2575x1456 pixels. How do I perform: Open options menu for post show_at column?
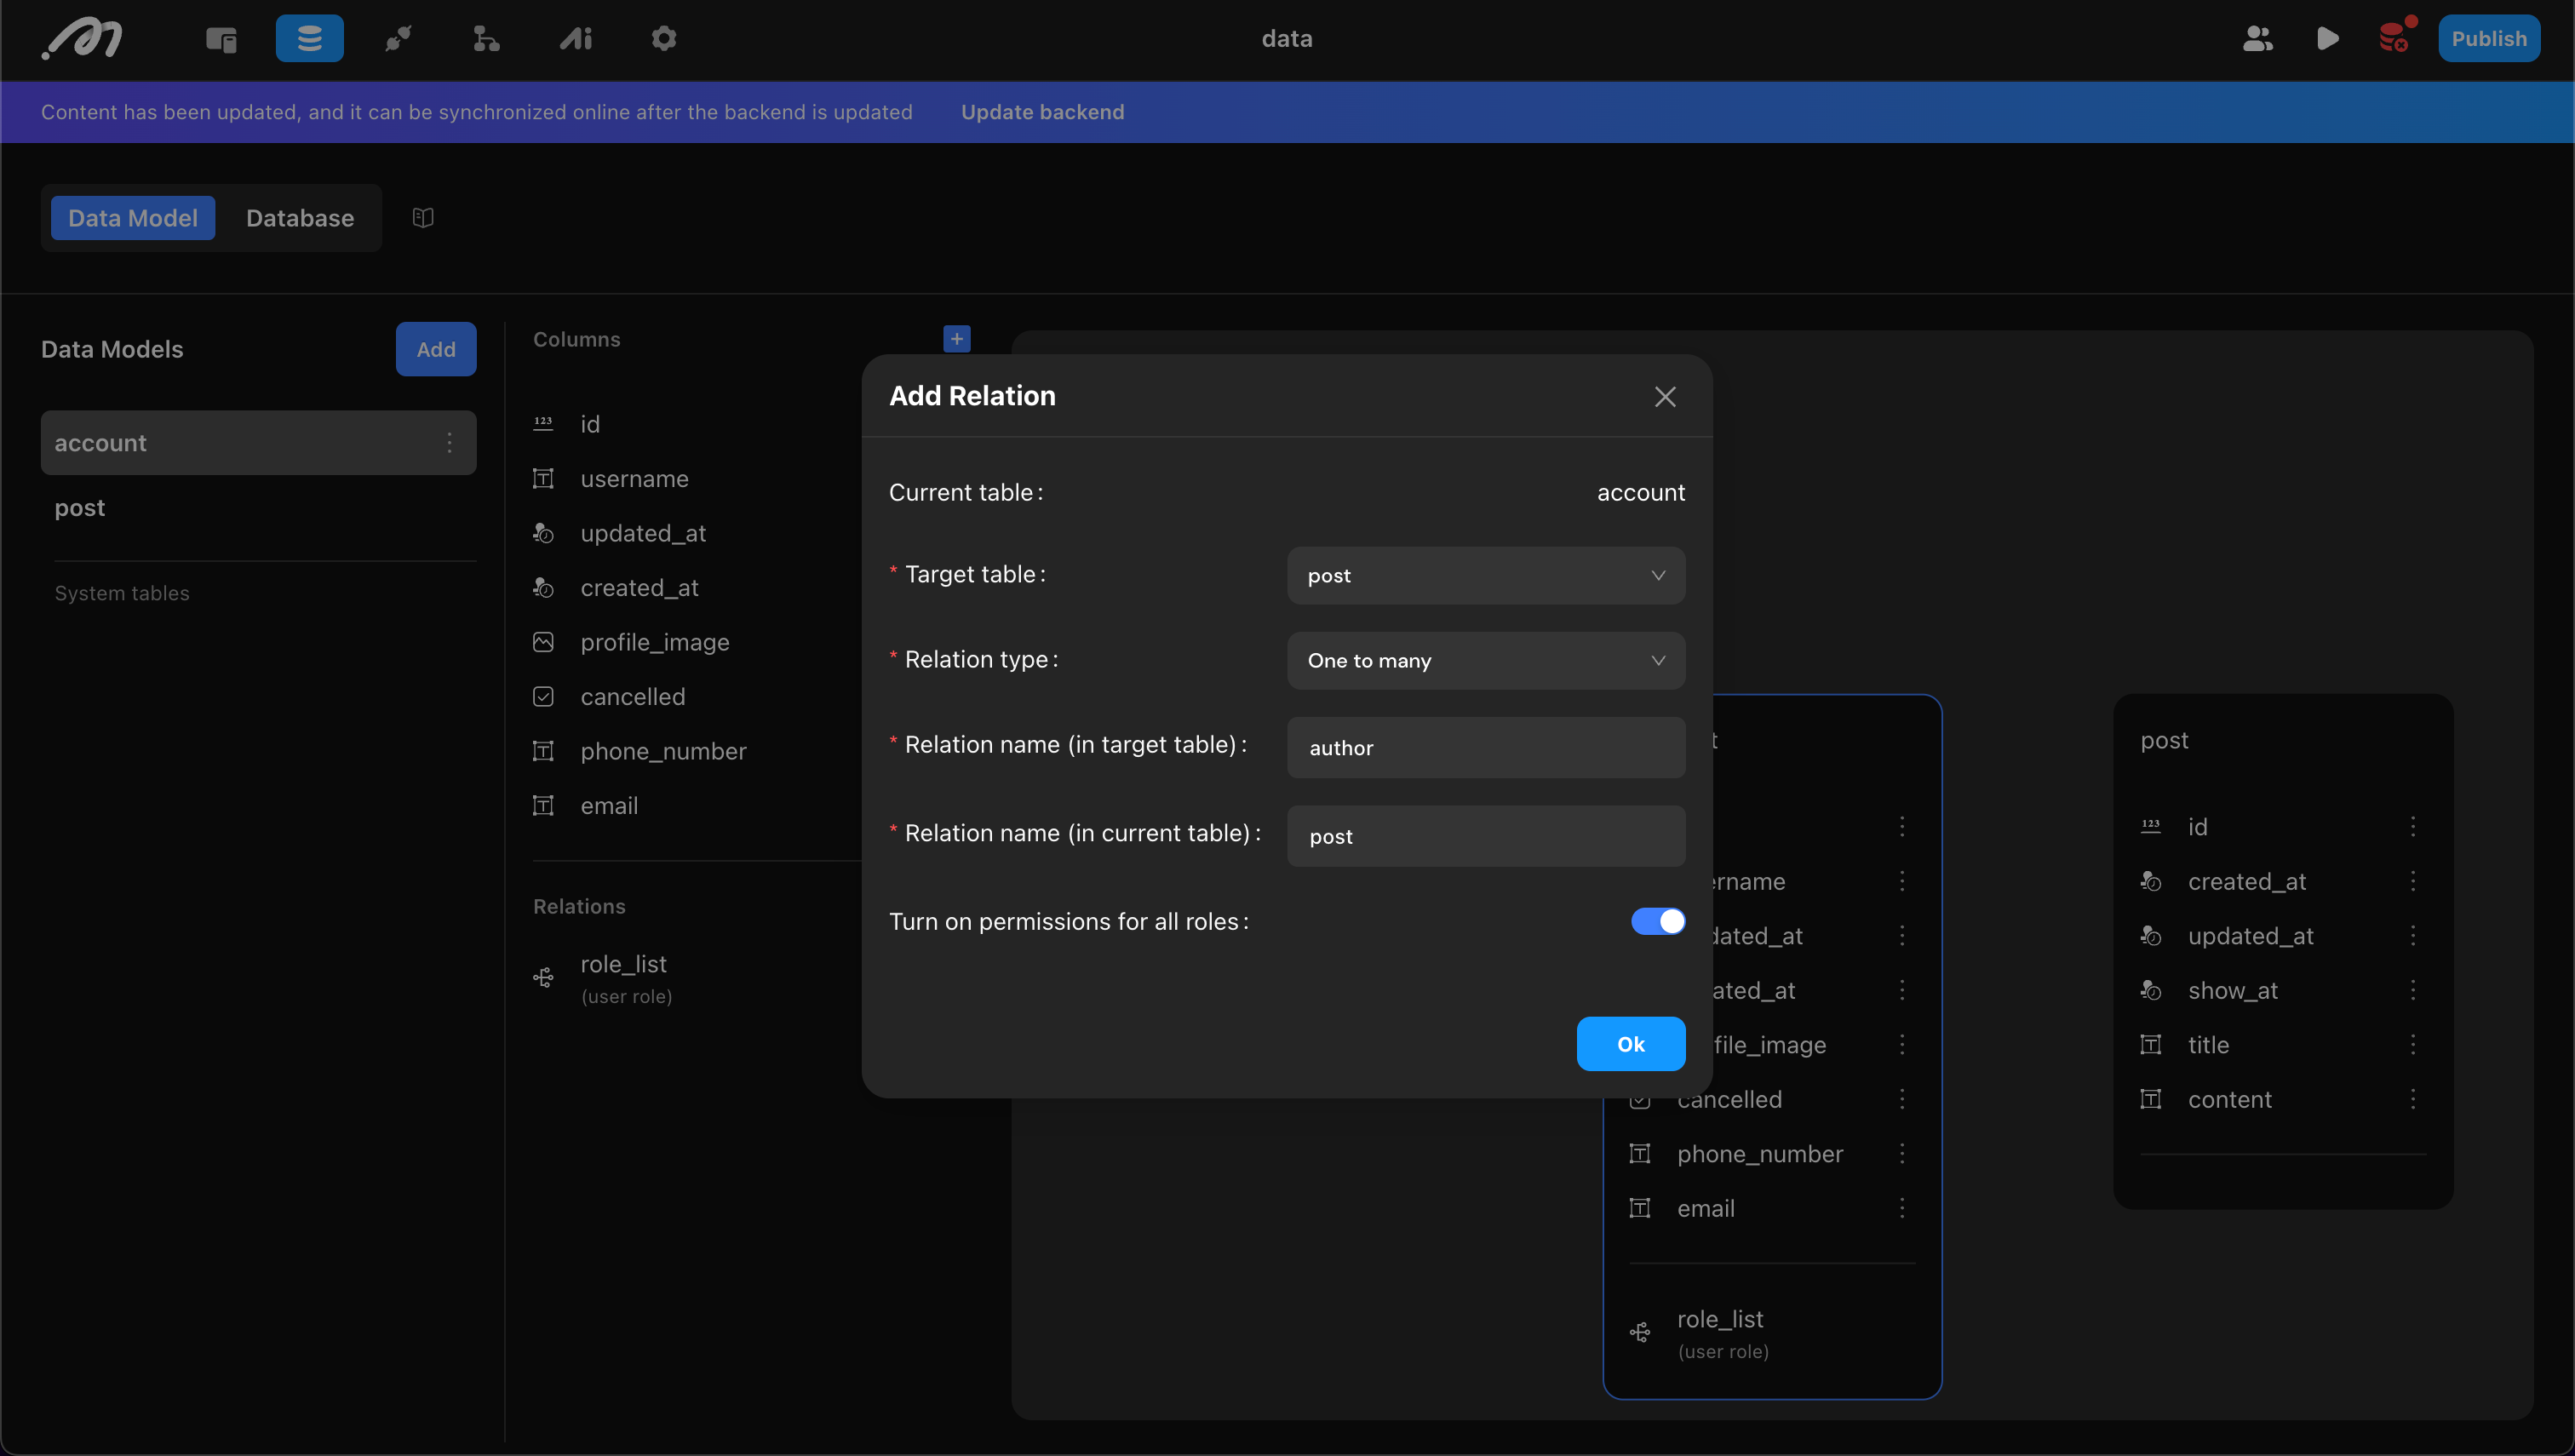pos(2413,990)
